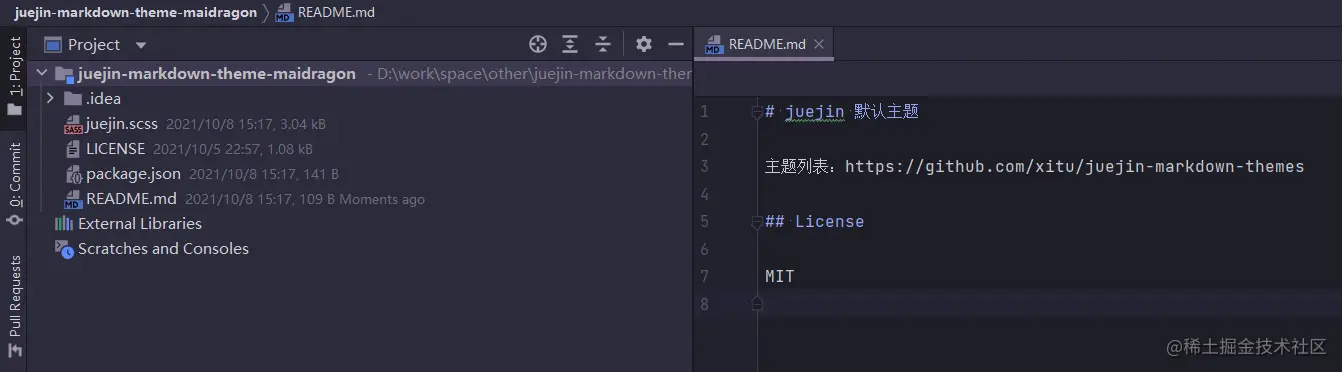Click the Collapse All icon in Project panel
This screenshot has height=372, width=1342.
[x=603, y=44]
